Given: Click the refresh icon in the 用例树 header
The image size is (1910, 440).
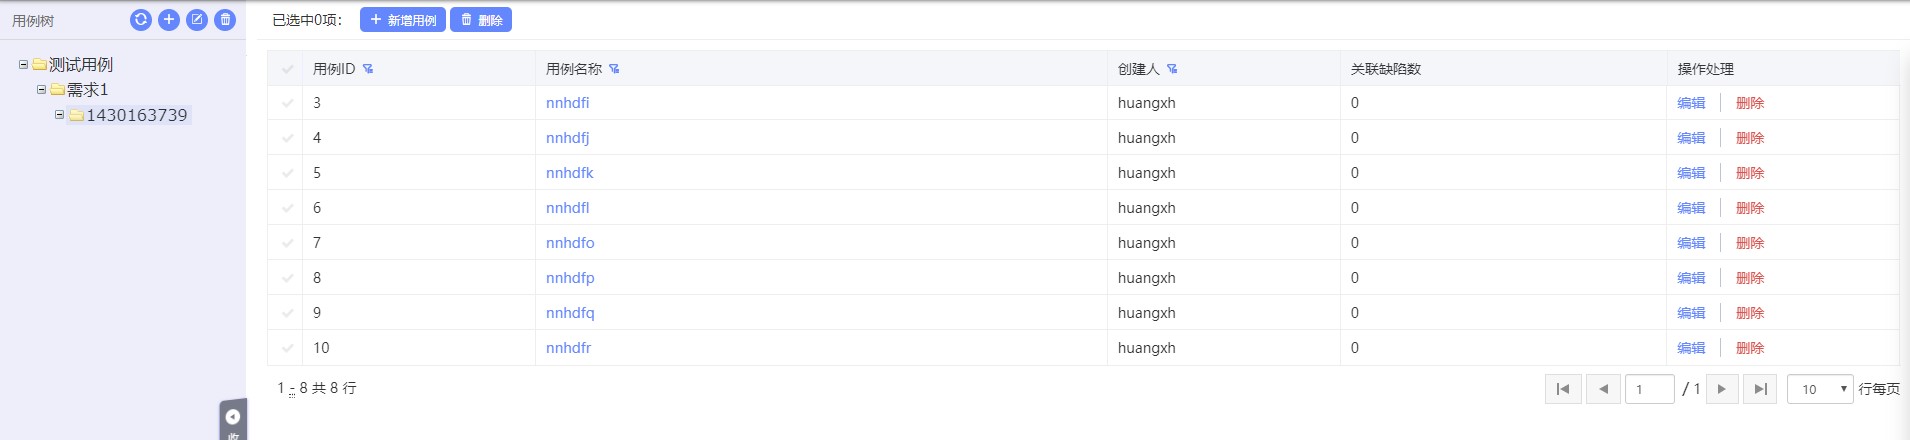Looking at the screenshot, I should pyautogui.click(x=141, y=20).
